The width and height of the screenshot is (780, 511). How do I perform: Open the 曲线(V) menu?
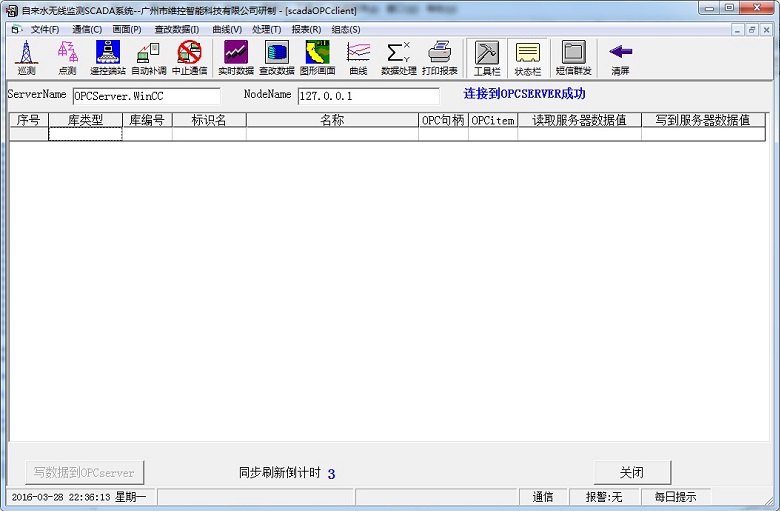click(227, 29)
